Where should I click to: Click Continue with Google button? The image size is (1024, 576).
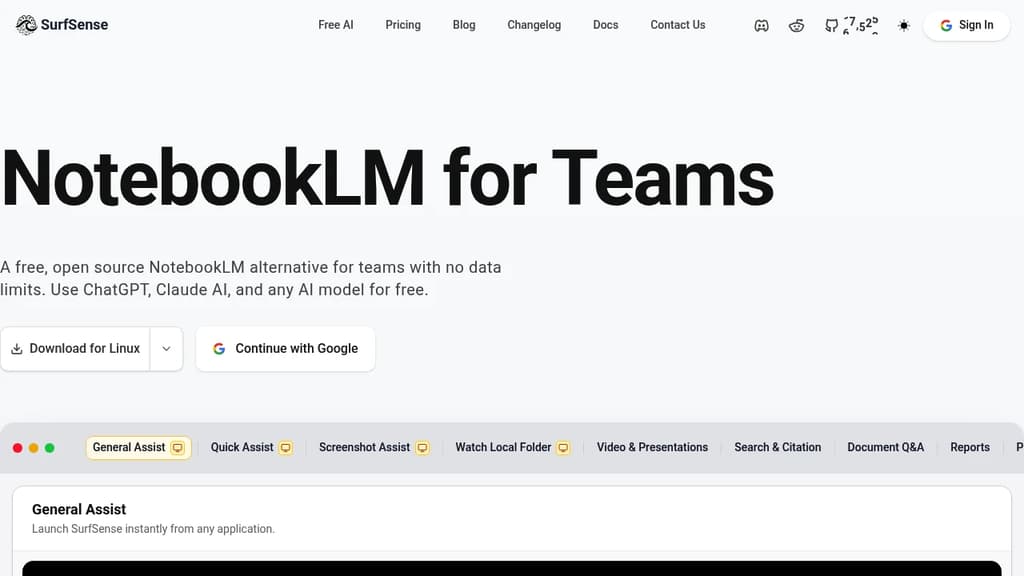pyautogui.click(x=285, y=349)
